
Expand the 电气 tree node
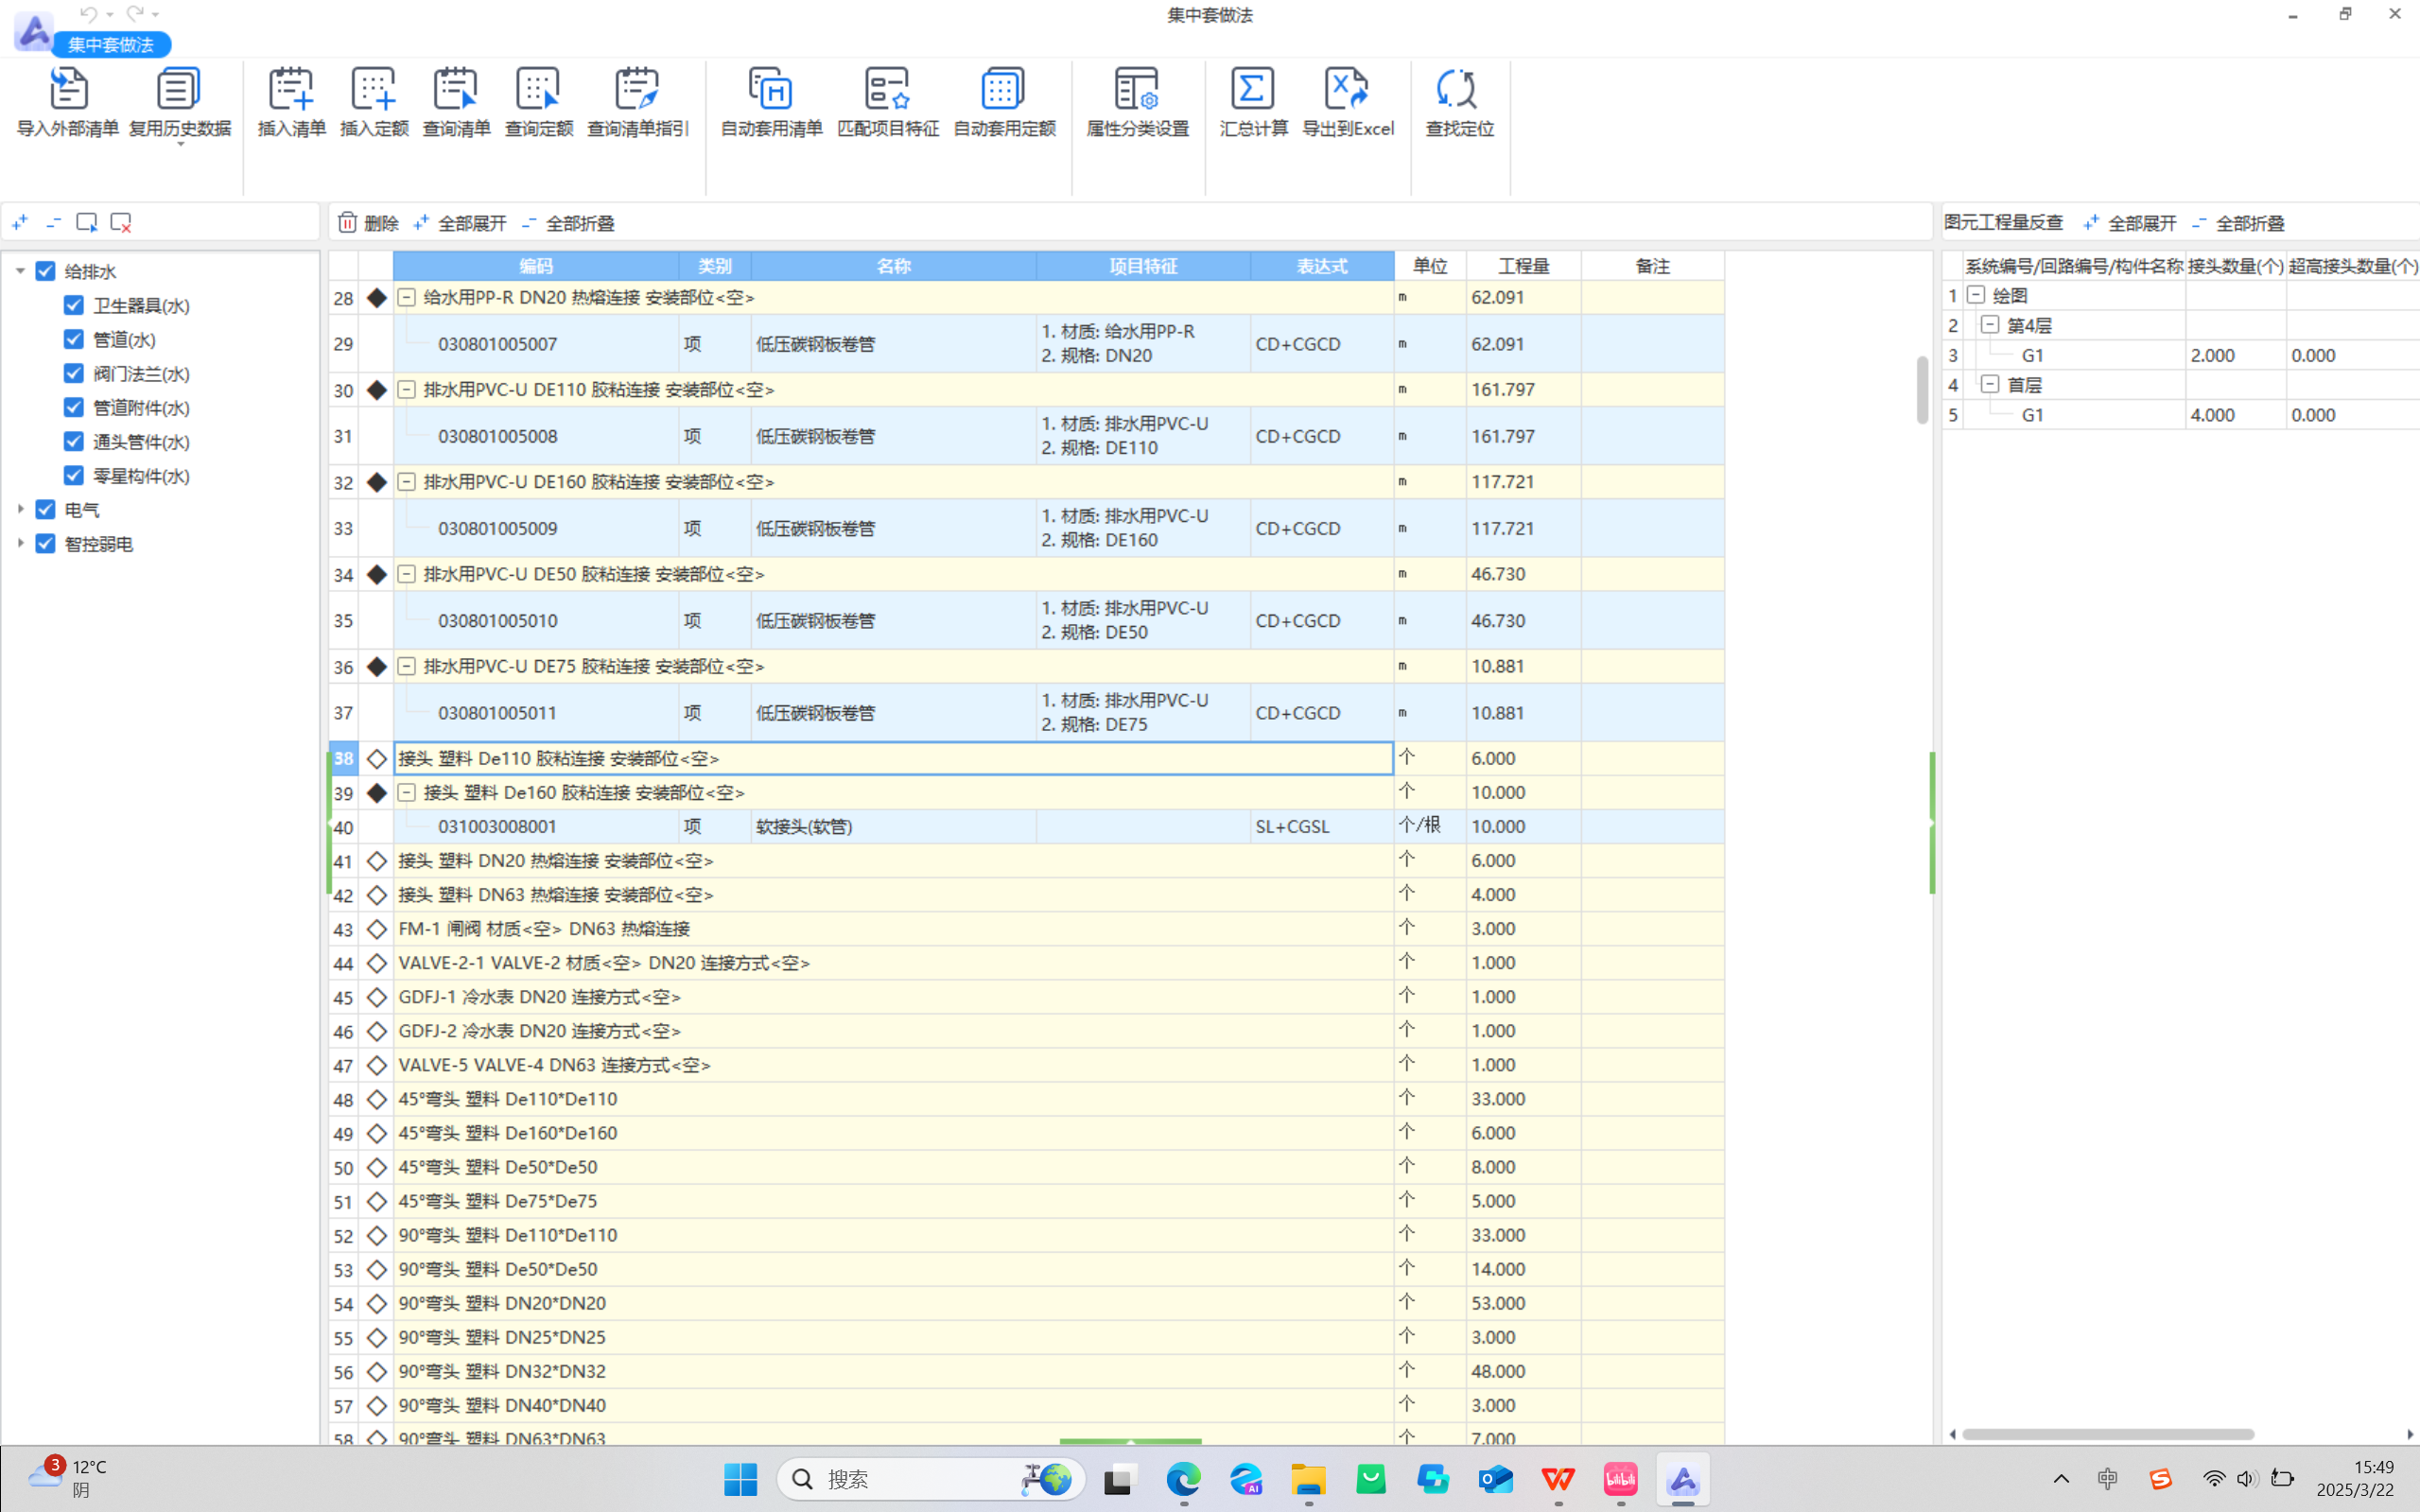(20, 509)
